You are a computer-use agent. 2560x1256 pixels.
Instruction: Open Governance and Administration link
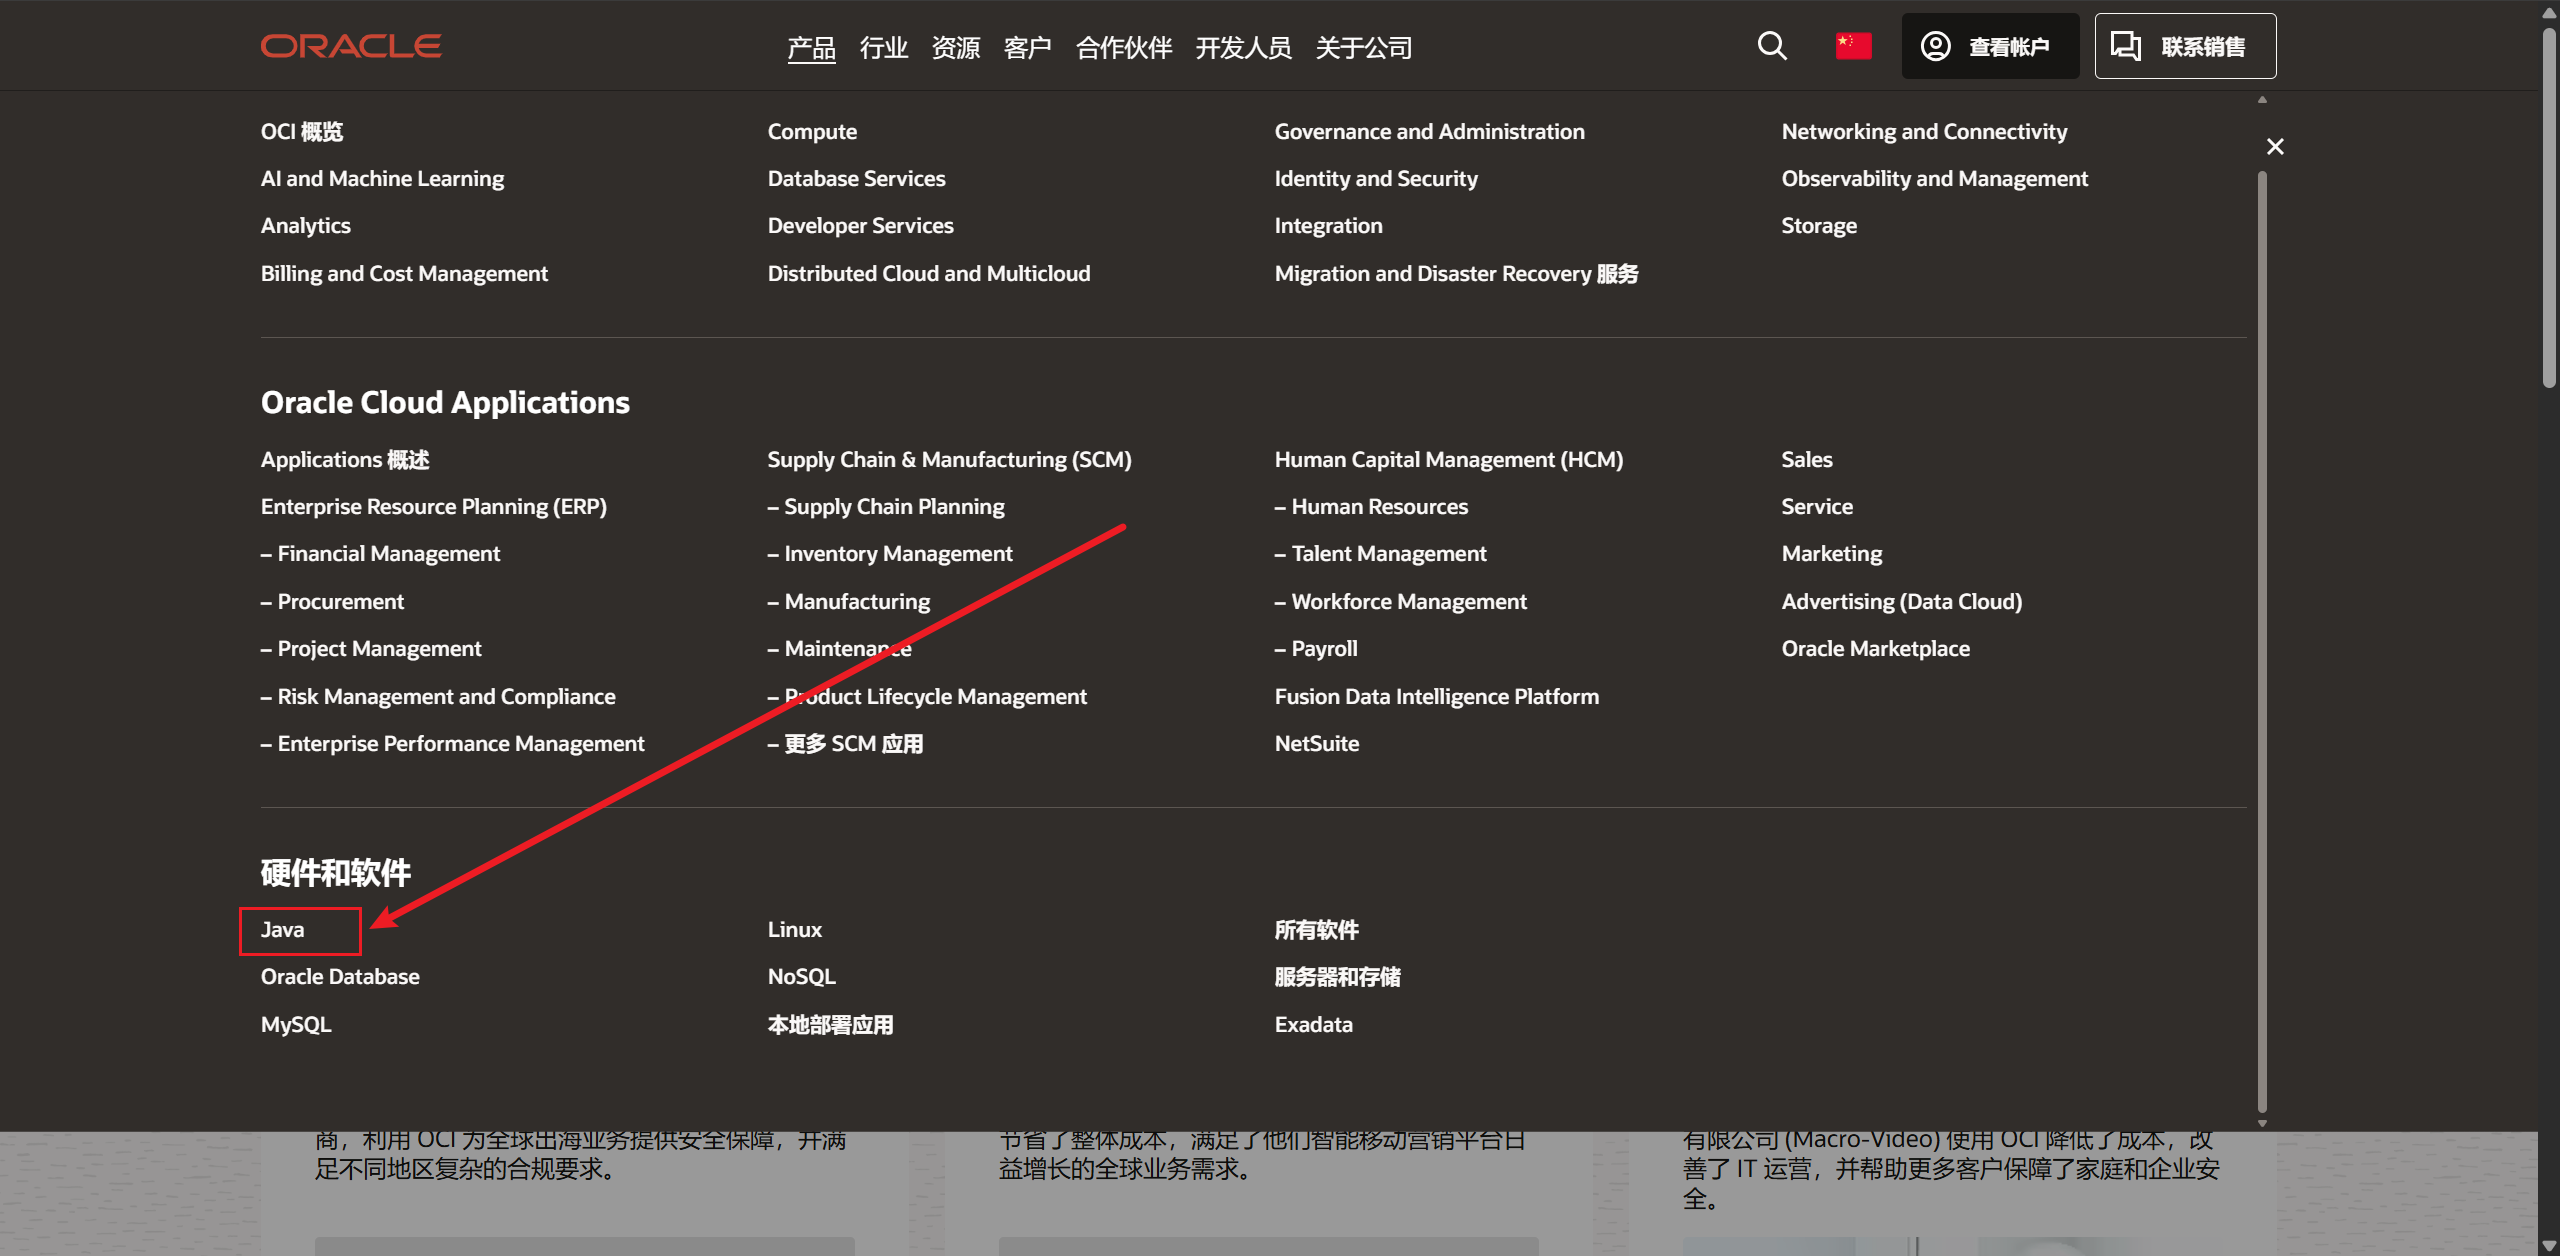click(x=1430, y=132)
